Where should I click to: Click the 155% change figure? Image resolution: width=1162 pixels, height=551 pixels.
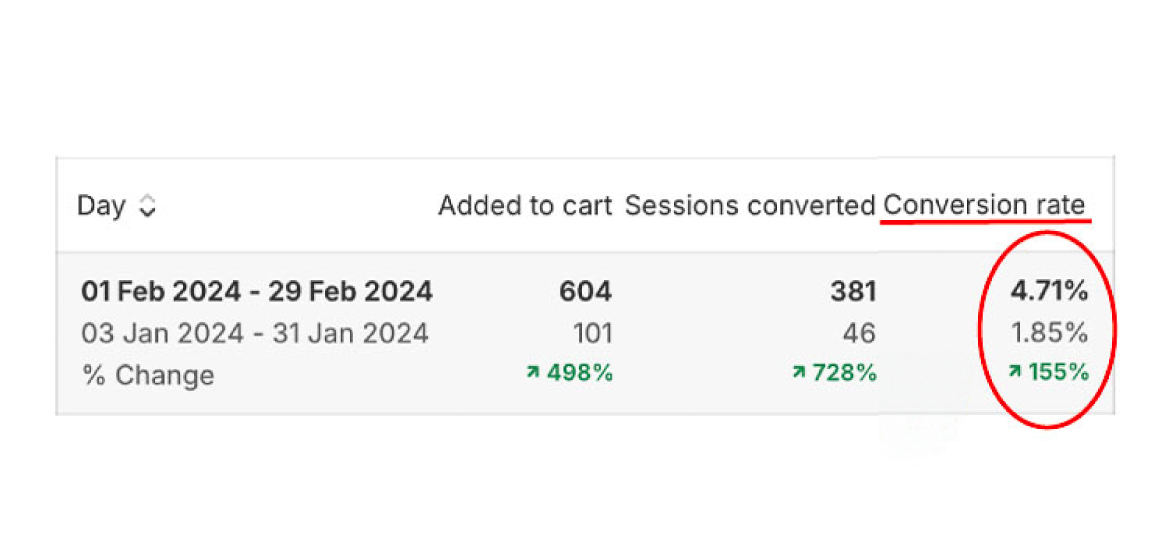click(1055, 373)
